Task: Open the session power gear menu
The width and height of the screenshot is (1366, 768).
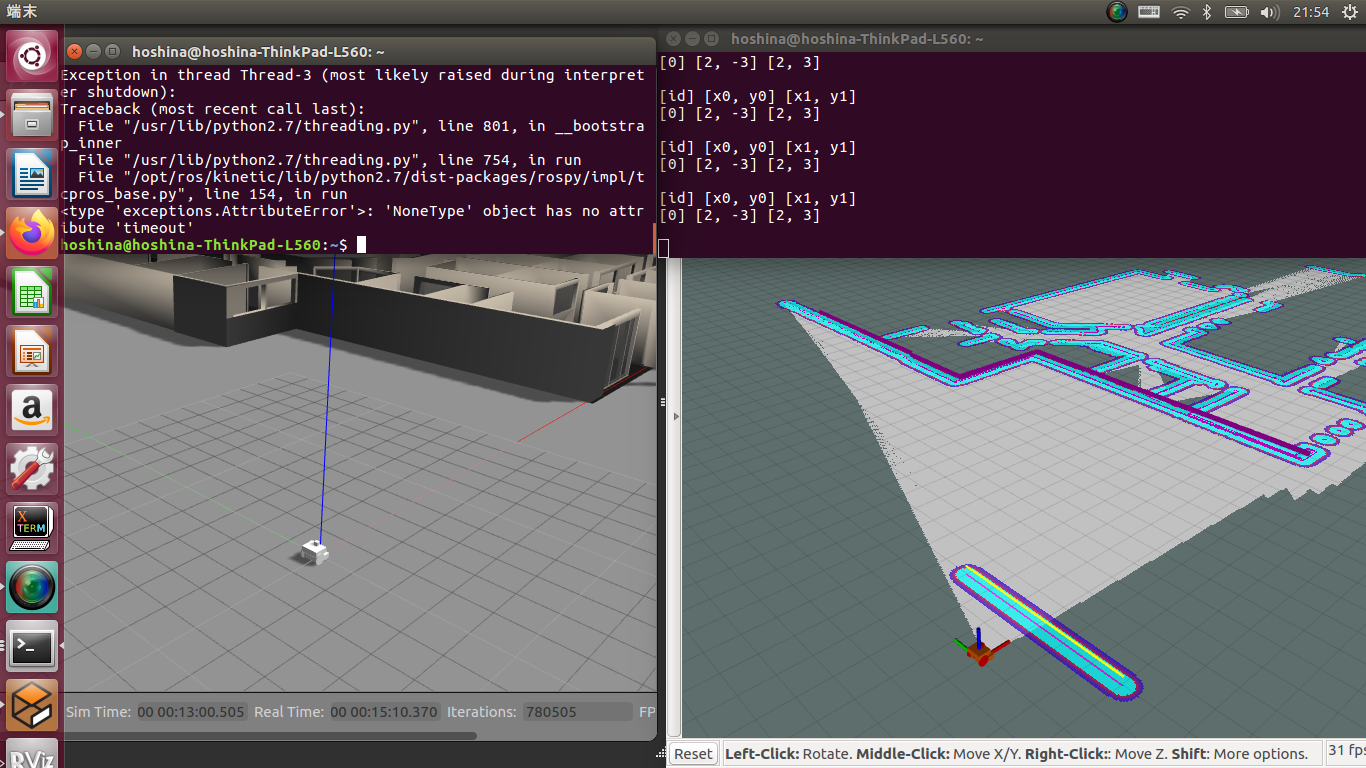Action: [1349, 12]
